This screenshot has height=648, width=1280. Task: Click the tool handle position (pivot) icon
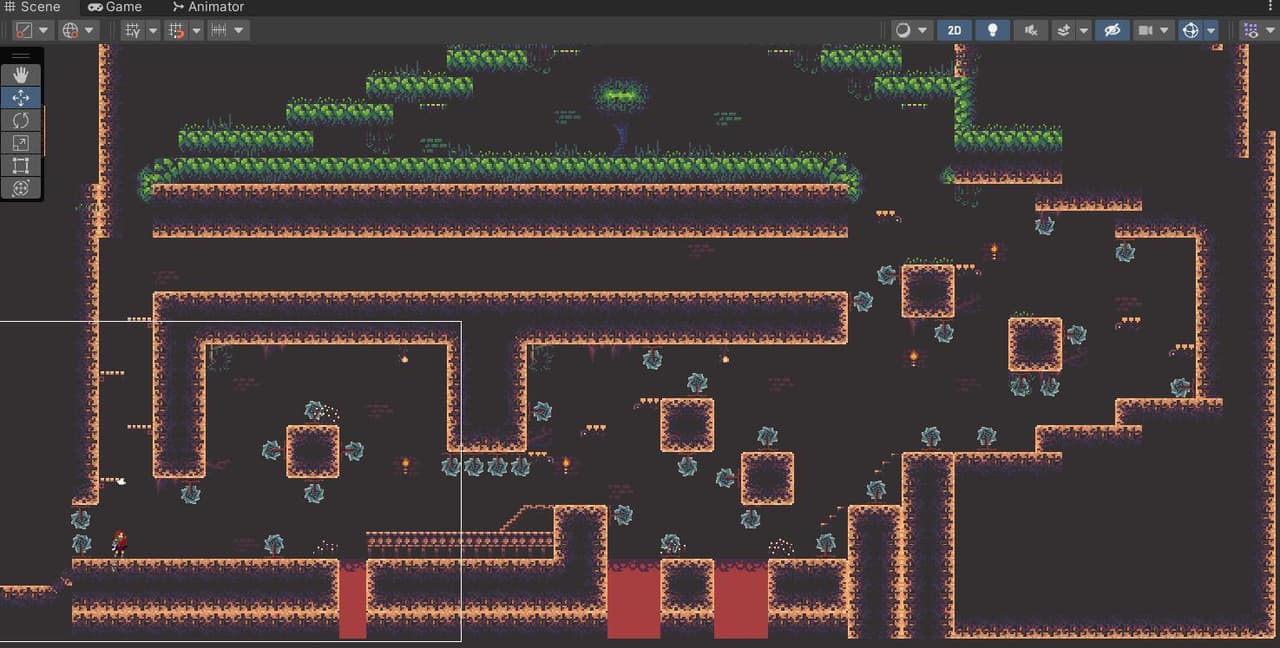pyautogui.click(x=23, y=30)
